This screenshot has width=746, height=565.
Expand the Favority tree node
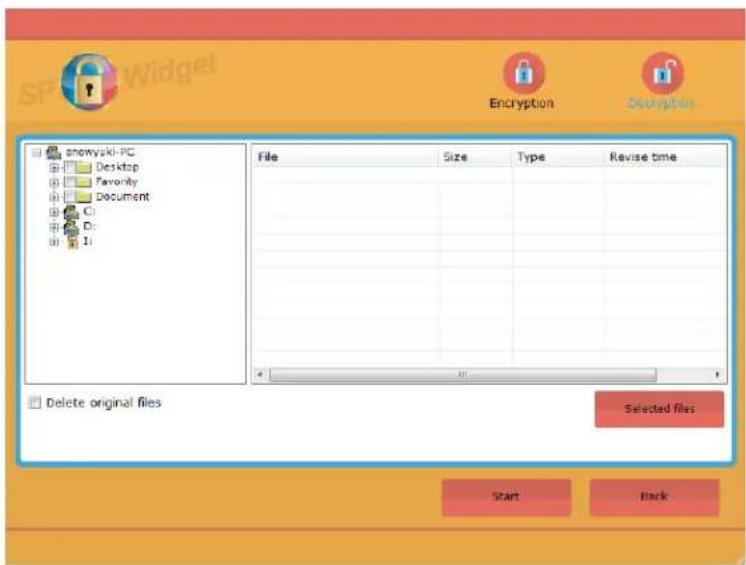pyautogui.click(x=54, y=183)
